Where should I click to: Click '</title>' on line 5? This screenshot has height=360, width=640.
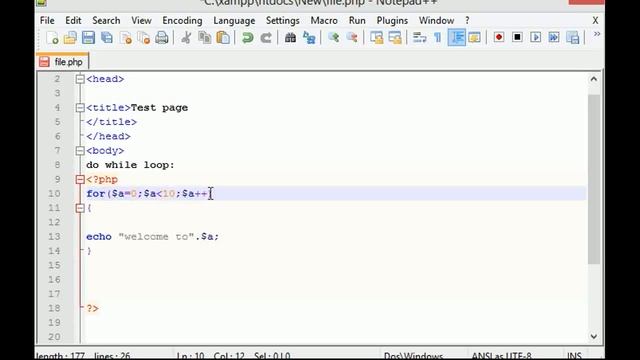click(x=111, y=122)
